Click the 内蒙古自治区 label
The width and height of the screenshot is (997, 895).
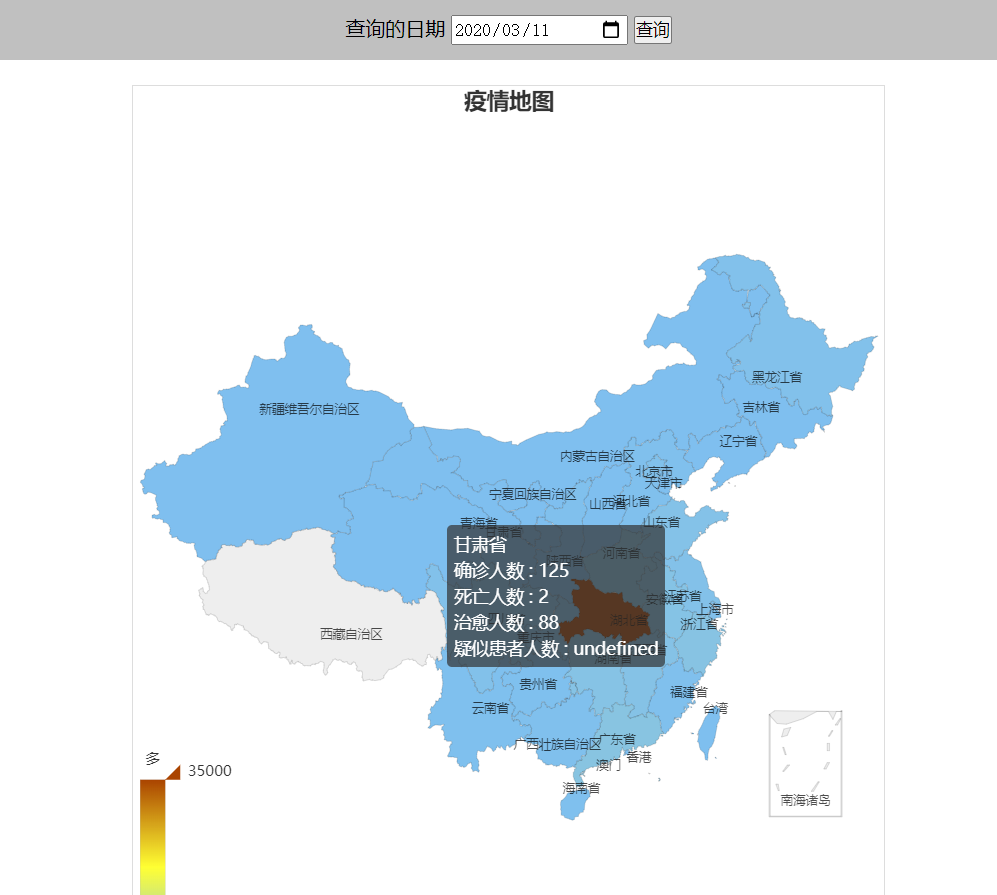(x=597, y=456)
